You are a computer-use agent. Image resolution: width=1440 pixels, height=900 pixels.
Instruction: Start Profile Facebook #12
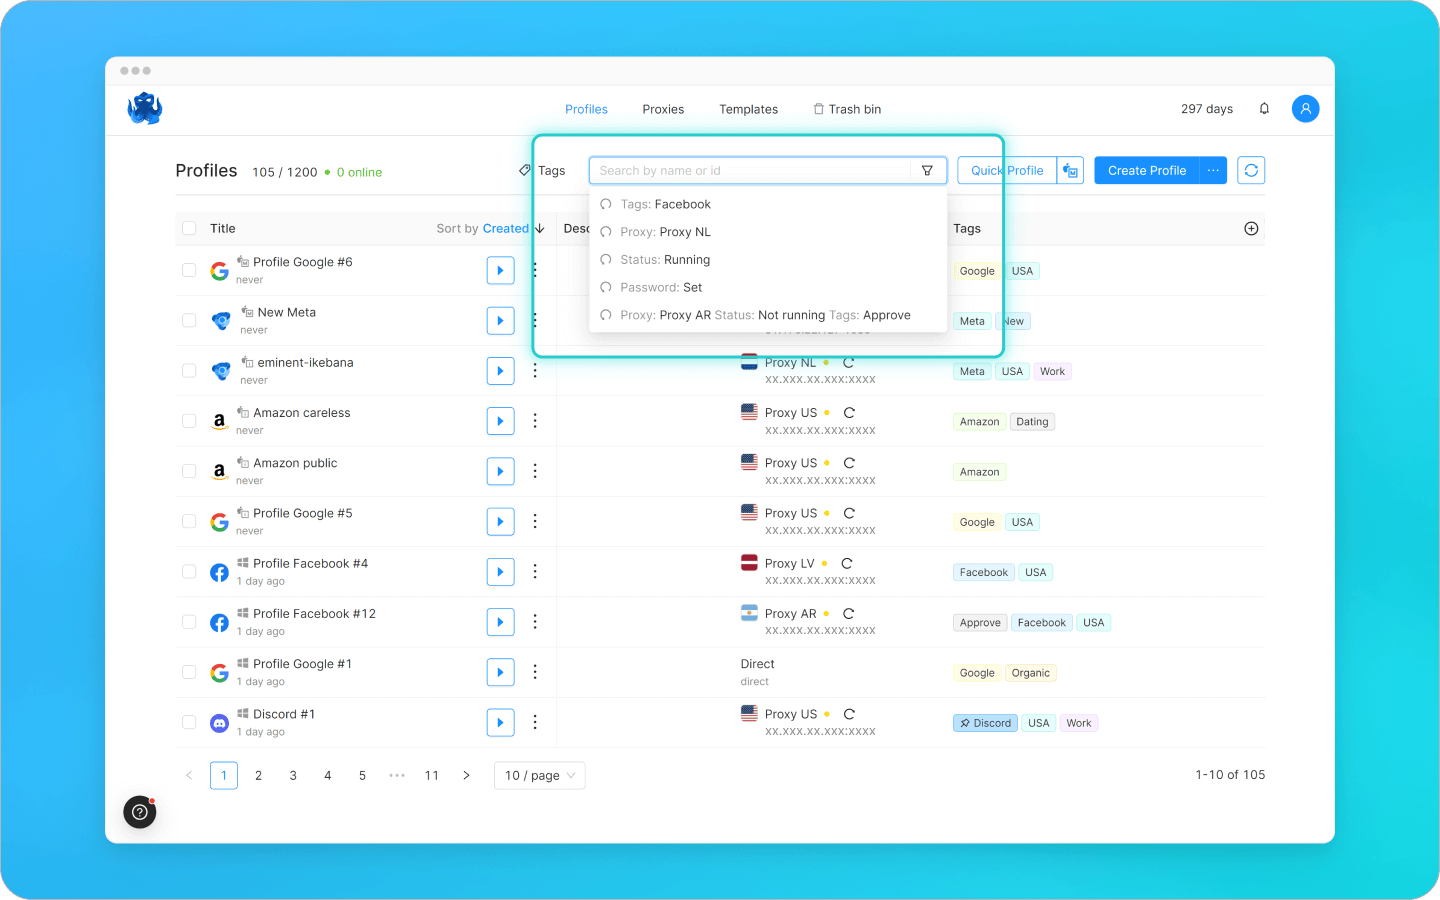pos(500,622)
